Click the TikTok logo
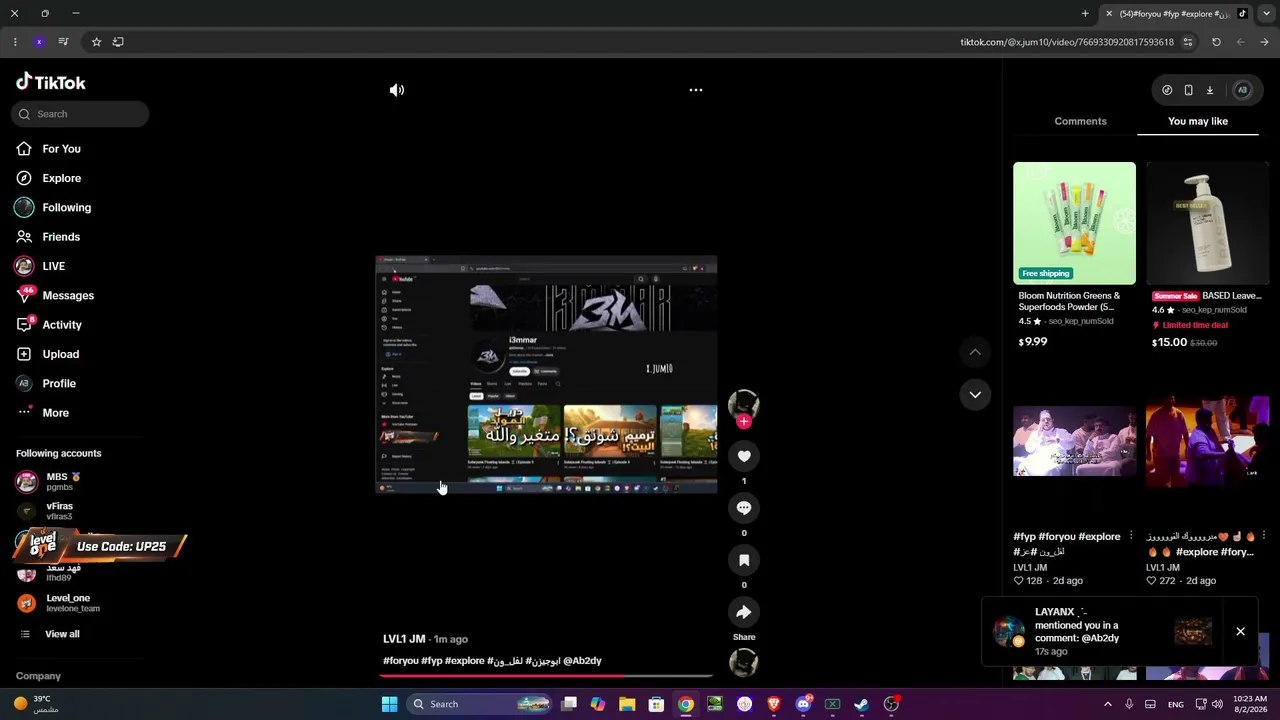The image size is (1280, 720). click(51, 82)
